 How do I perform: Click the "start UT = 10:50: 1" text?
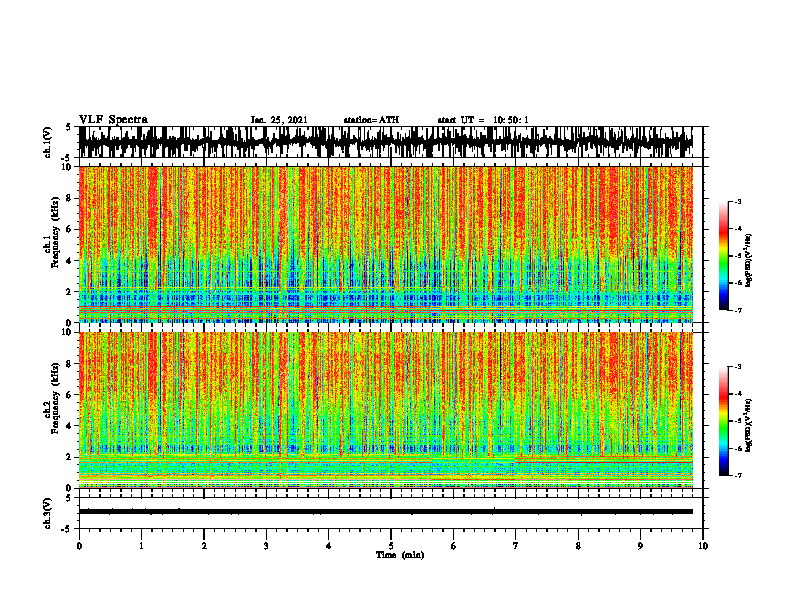(x=483, y=120)
